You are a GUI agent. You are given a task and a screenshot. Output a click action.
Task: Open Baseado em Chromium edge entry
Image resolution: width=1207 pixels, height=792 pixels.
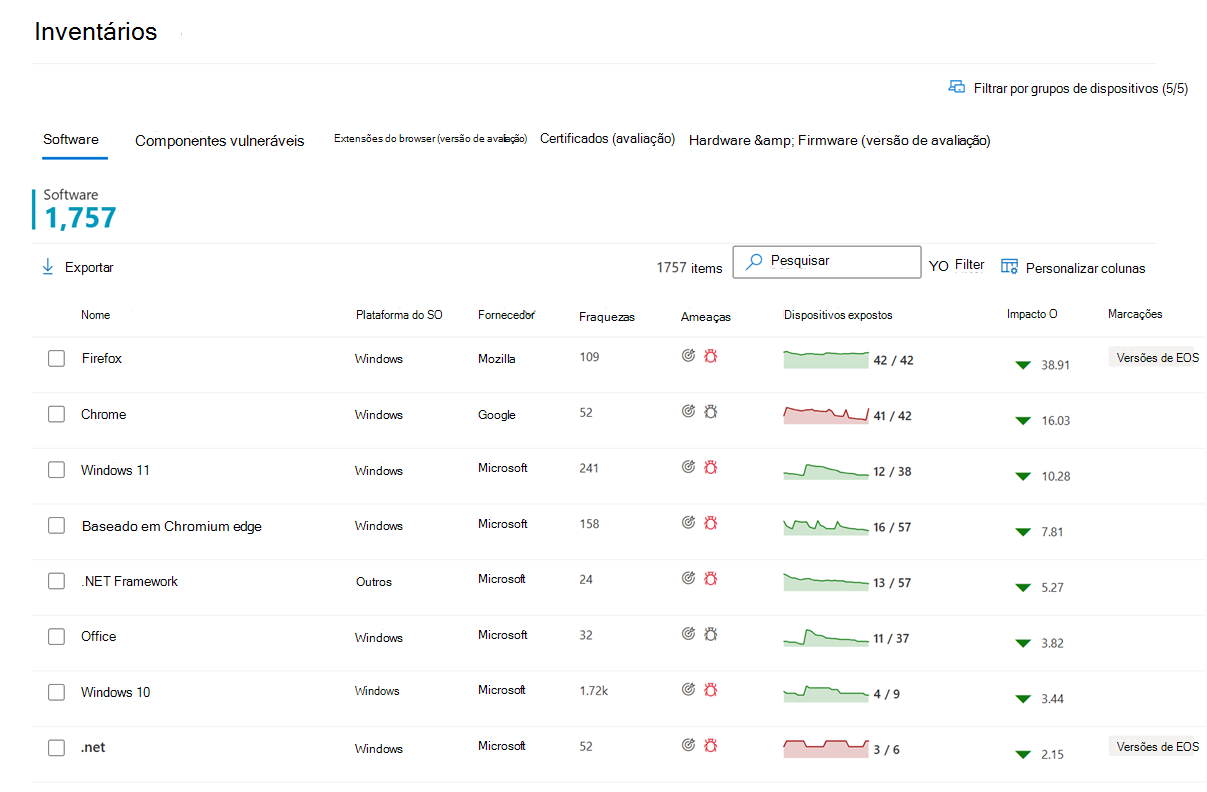171,526
